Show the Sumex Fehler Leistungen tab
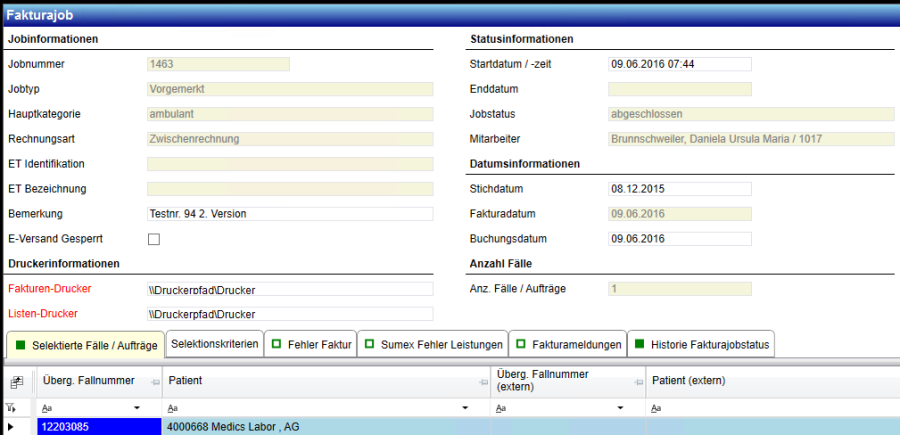This screenshot has width=900, height=435. pos(432,344)
